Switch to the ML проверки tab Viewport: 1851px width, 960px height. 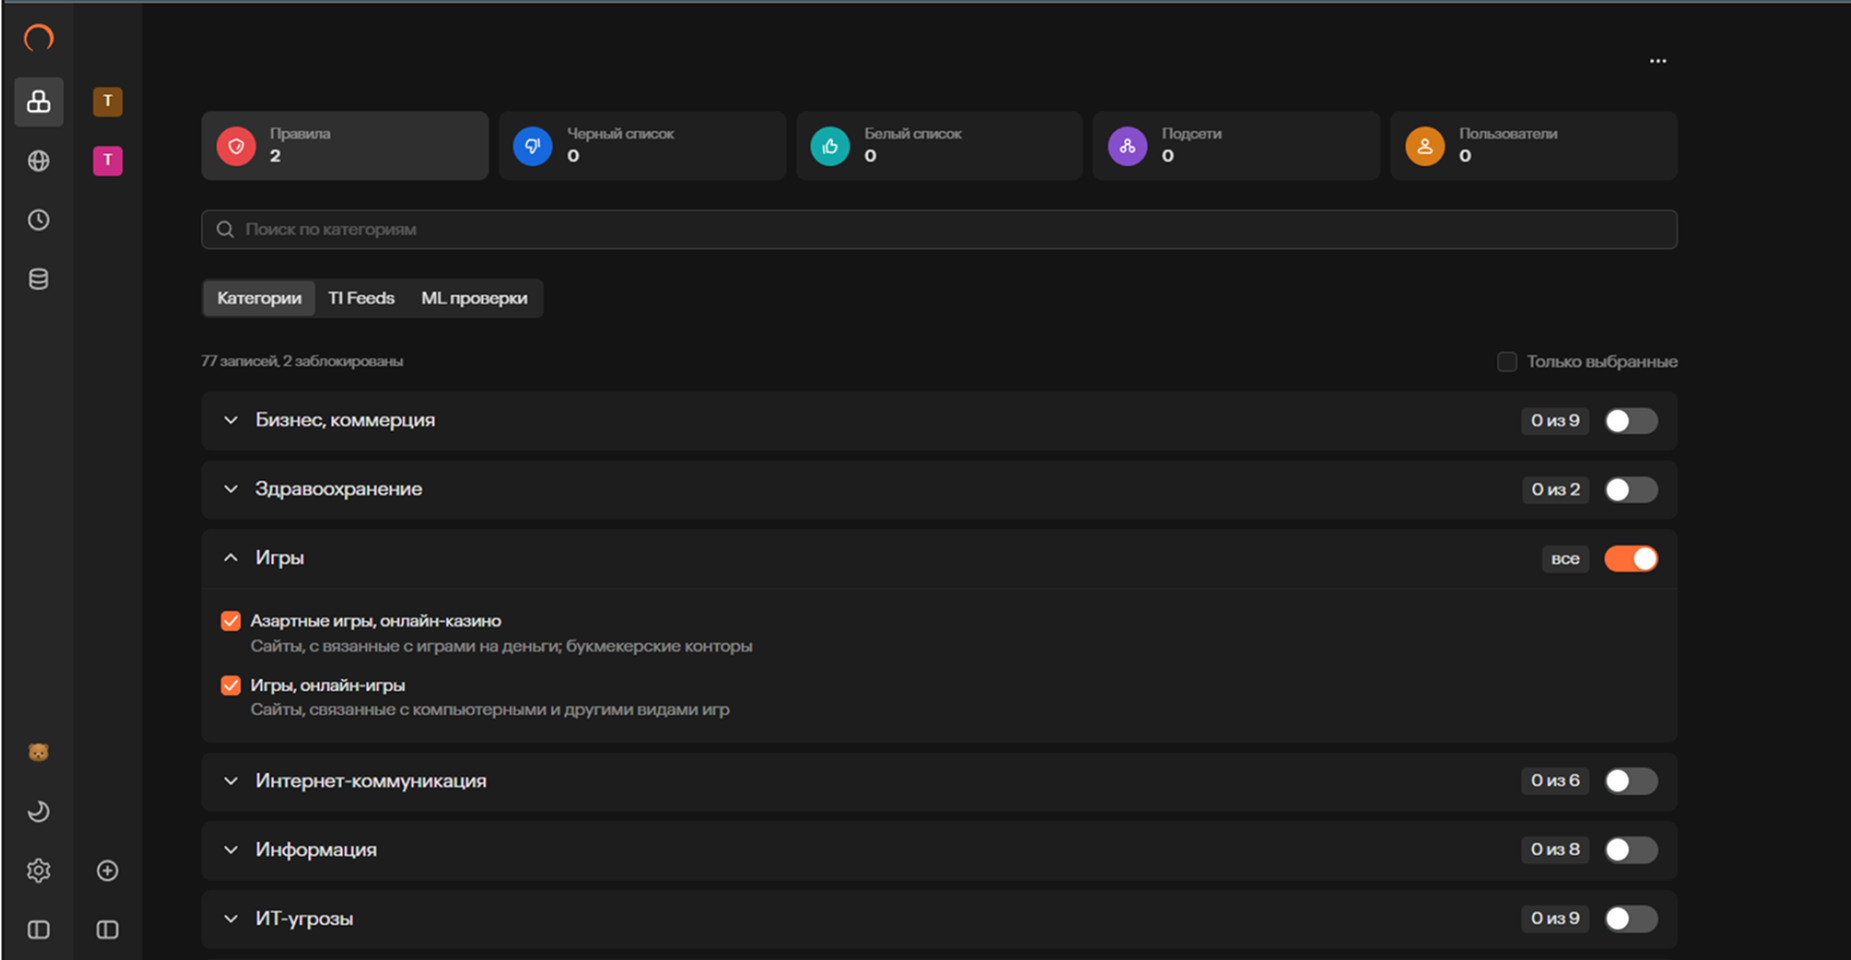point(474,298)
